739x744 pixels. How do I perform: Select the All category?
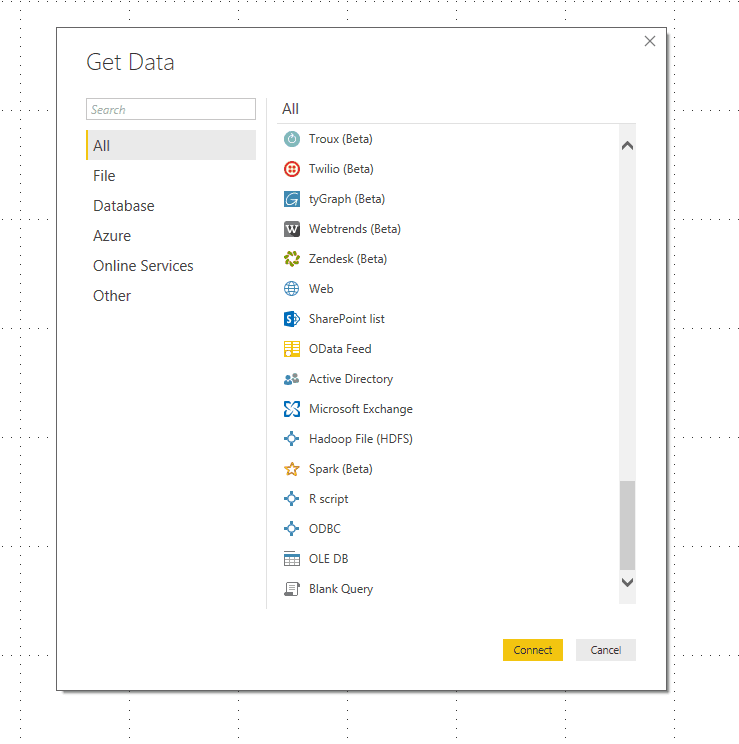point(171,145)
